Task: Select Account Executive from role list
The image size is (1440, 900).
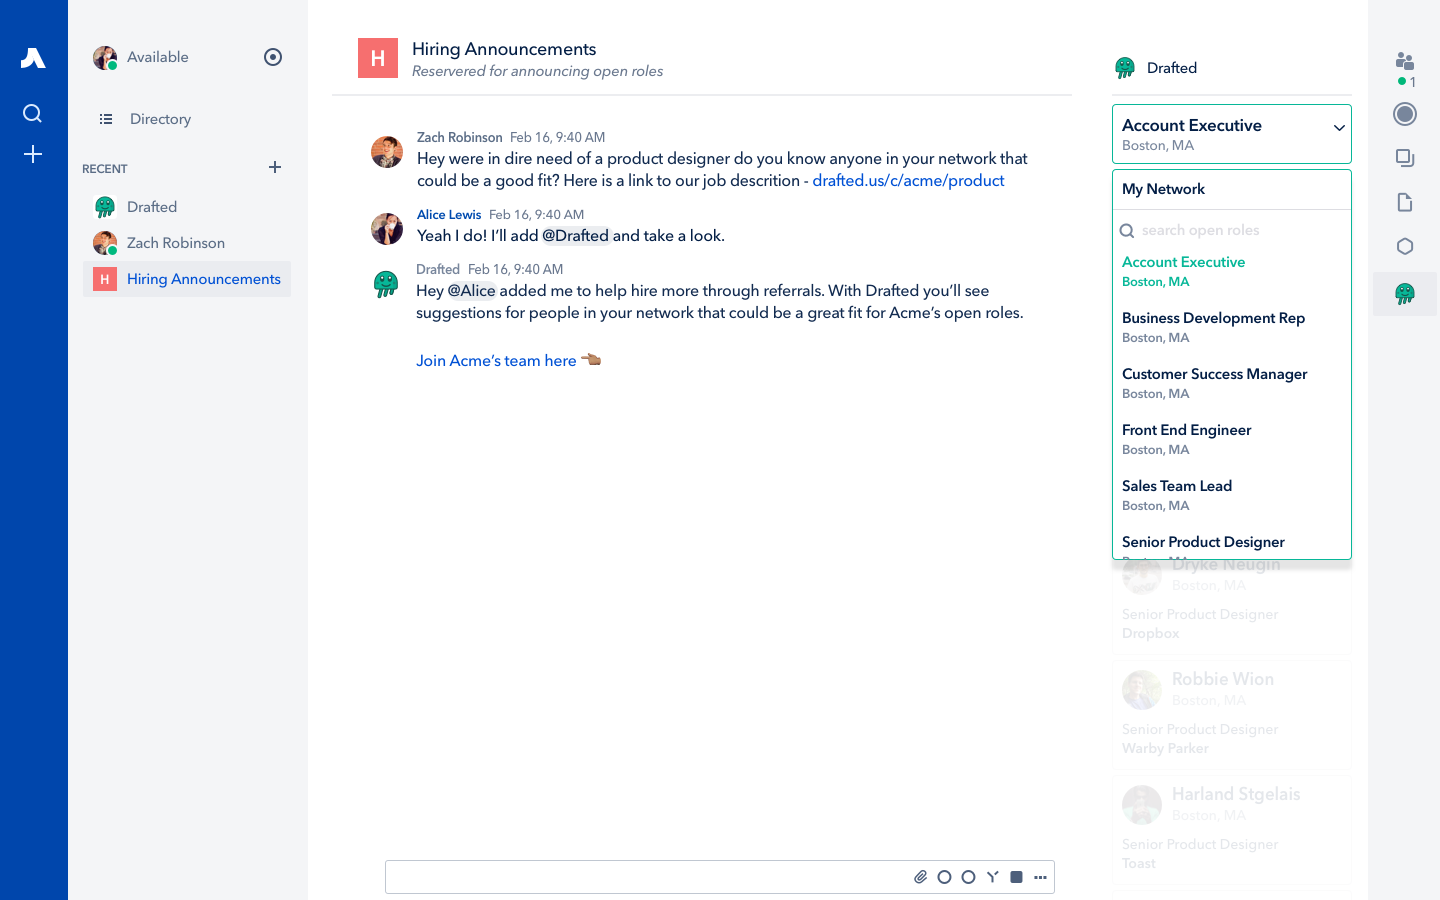Action: 1232,271
